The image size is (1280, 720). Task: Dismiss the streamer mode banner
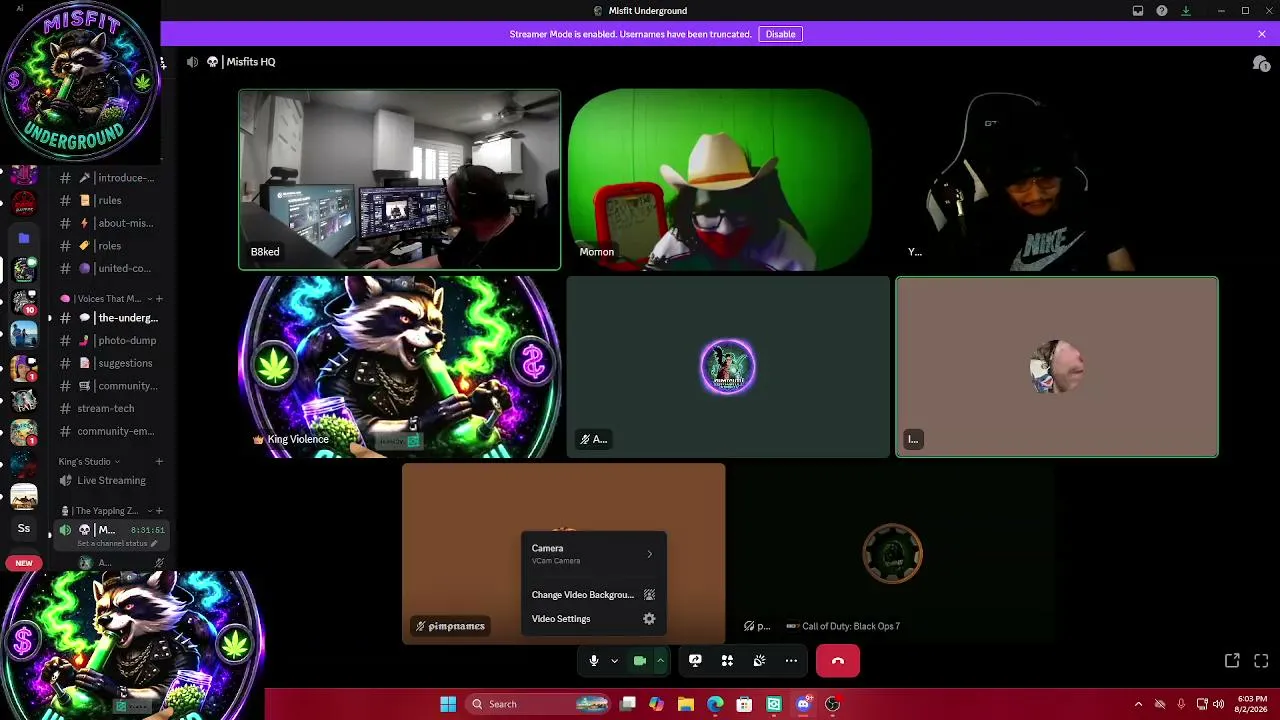(x=1262, y=34)
